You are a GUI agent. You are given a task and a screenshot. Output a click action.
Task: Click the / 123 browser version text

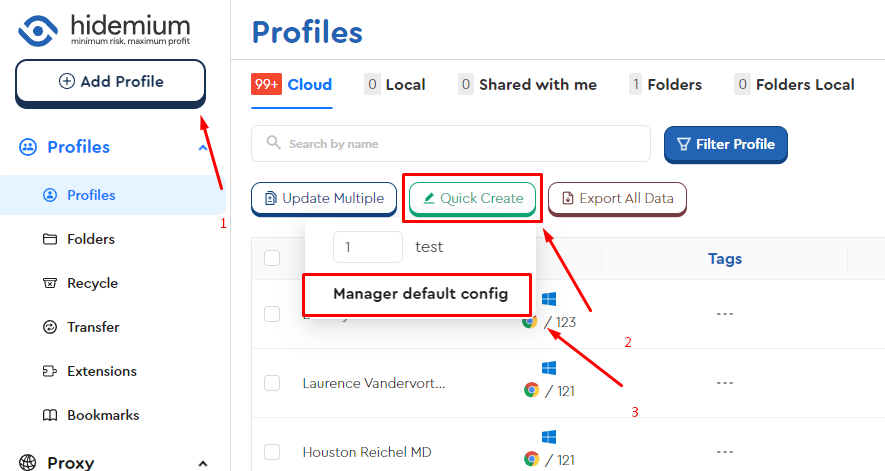[x=560, y=322]
